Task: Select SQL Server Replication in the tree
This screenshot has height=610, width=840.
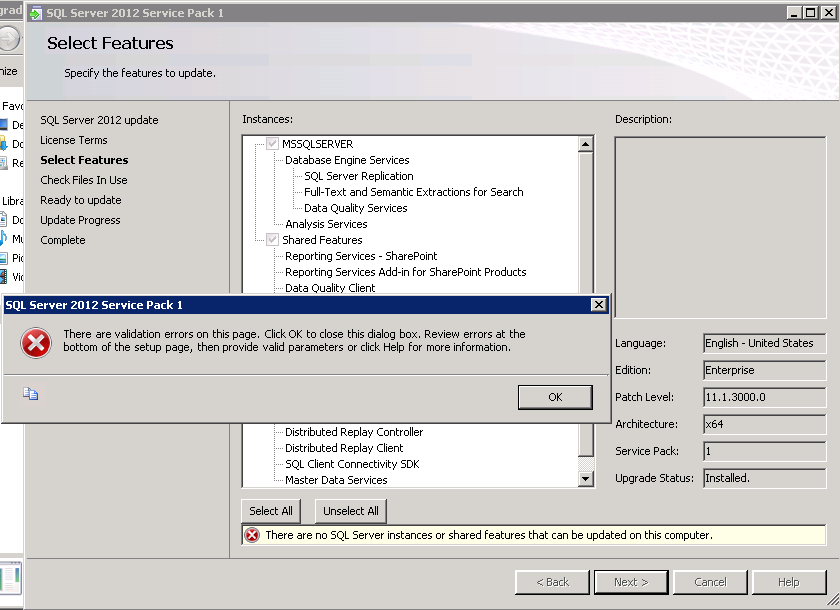Action: coord(358,176)
